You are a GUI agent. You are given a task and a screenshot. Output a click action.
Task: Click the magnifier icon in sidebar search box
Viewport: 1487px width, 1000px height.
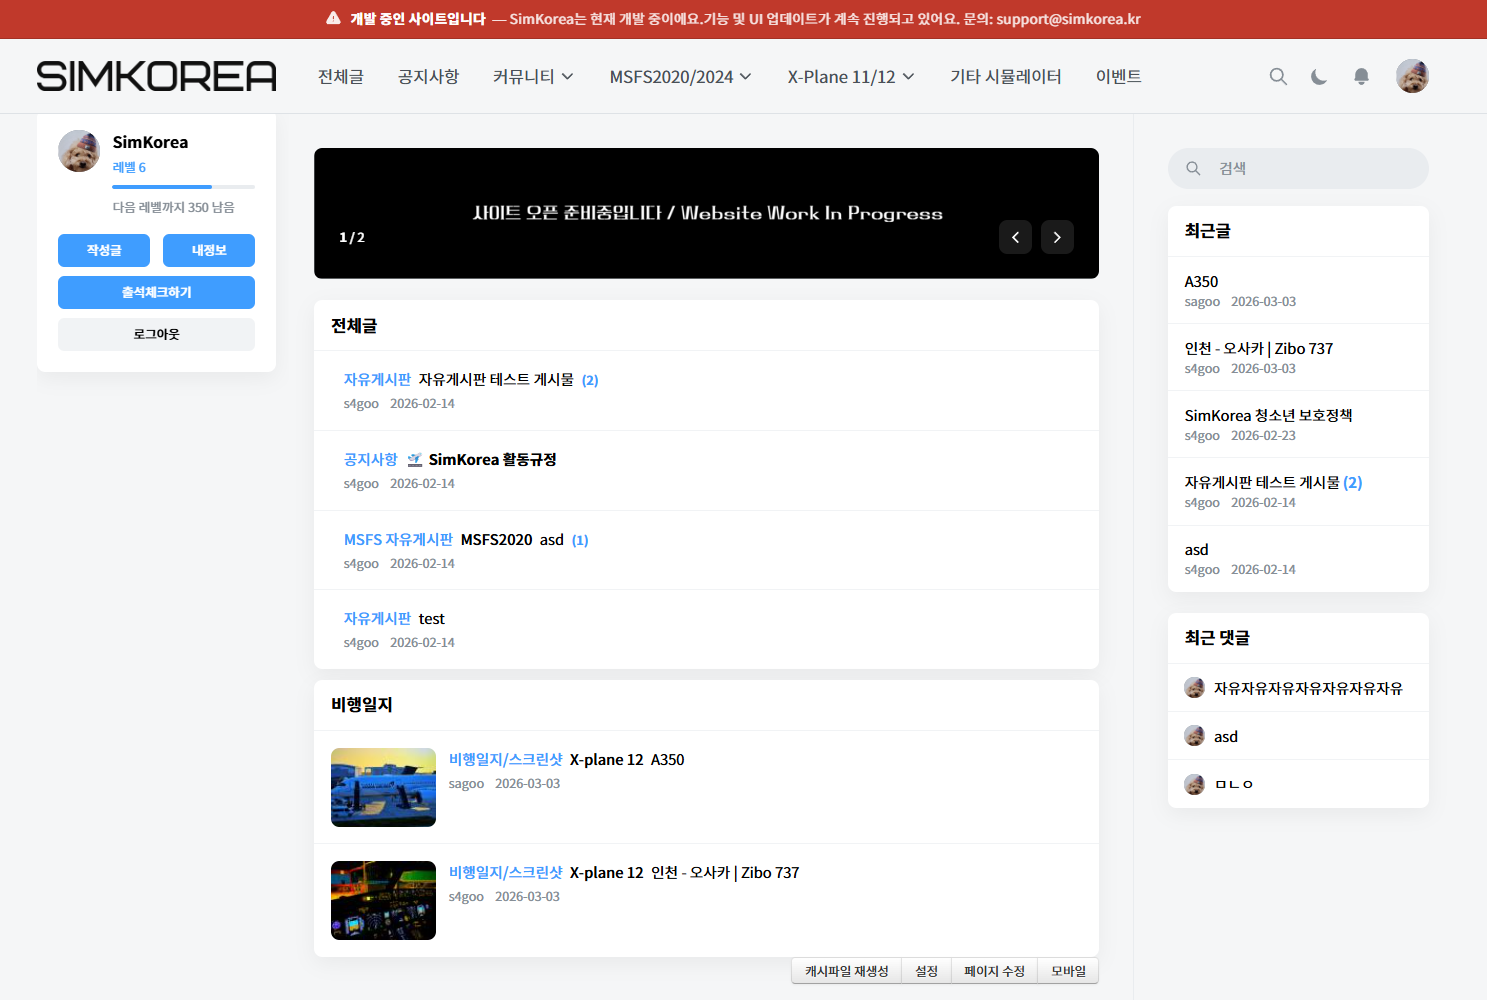tap(1193, 168)
